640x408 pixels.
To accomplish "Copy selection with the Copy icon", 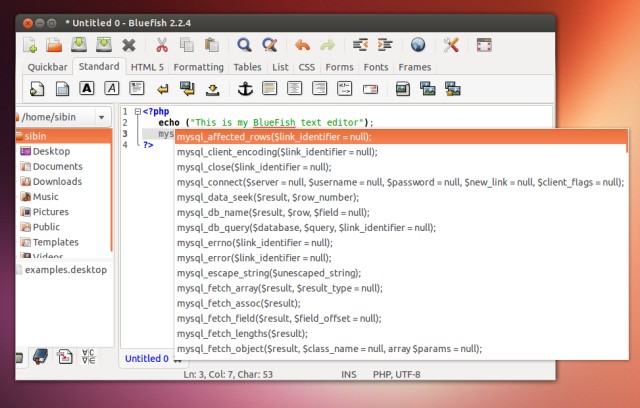I will pyautogui.click(x=187, y=45).
